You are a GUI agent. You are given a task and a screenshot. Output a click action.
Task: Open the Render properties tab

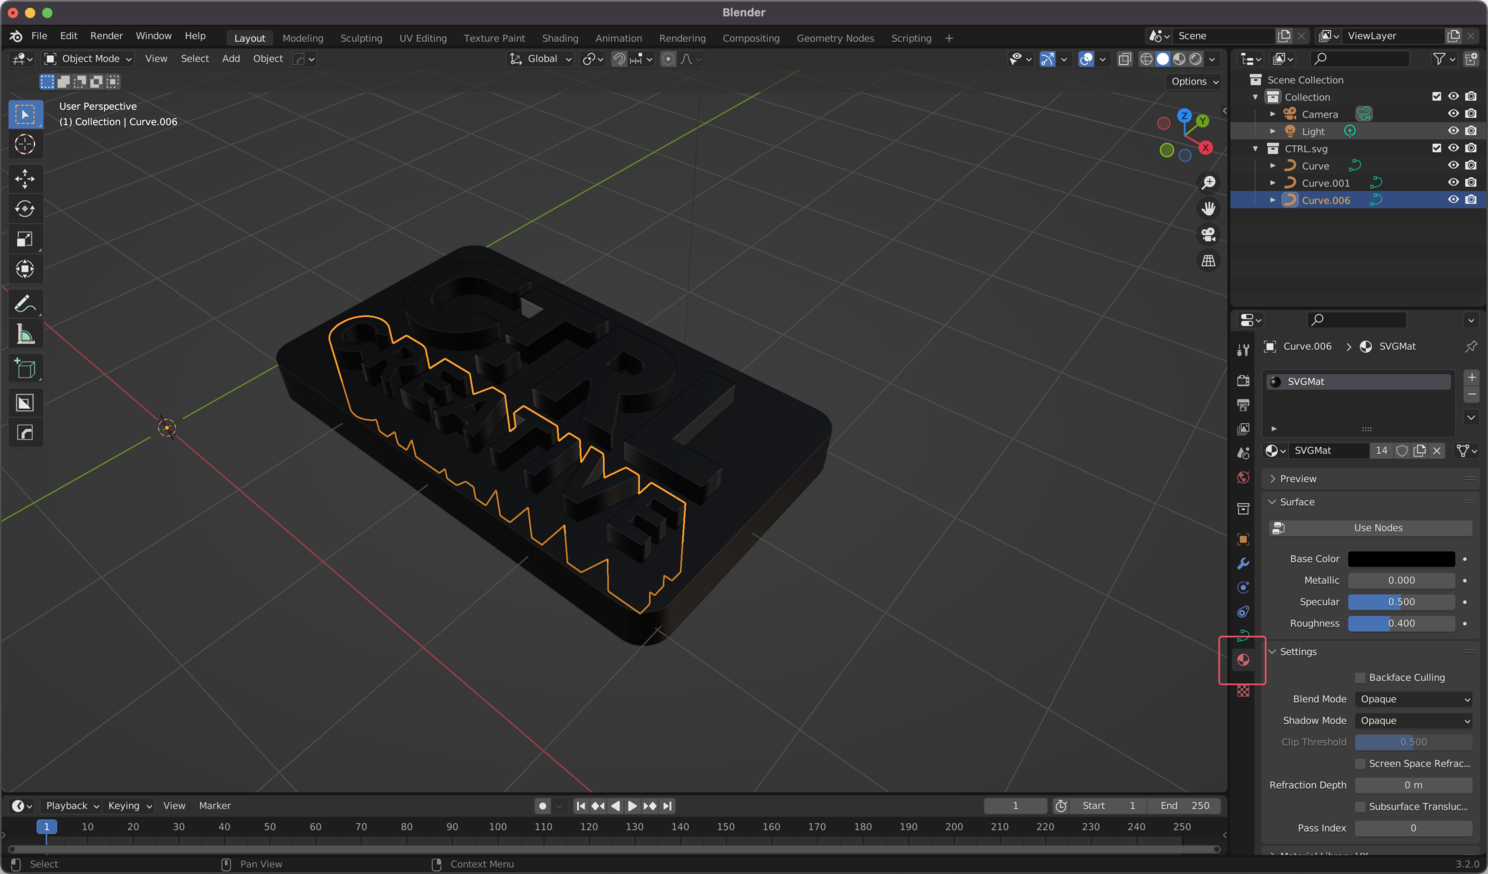point(1243,381)
